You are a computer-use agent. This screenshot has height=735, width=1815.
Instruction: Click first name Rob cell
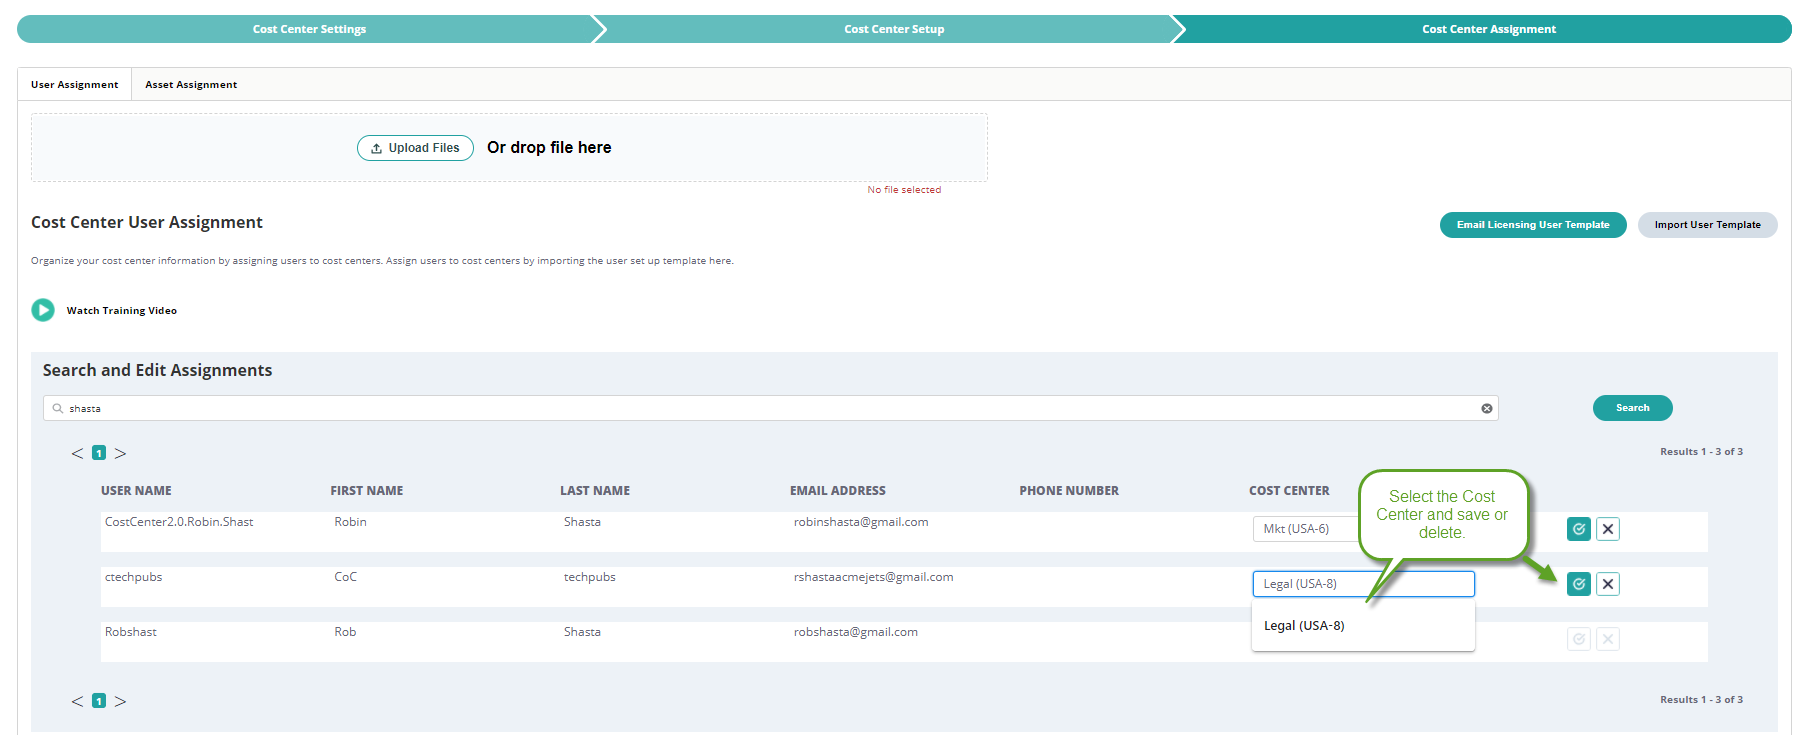point(345,632)
